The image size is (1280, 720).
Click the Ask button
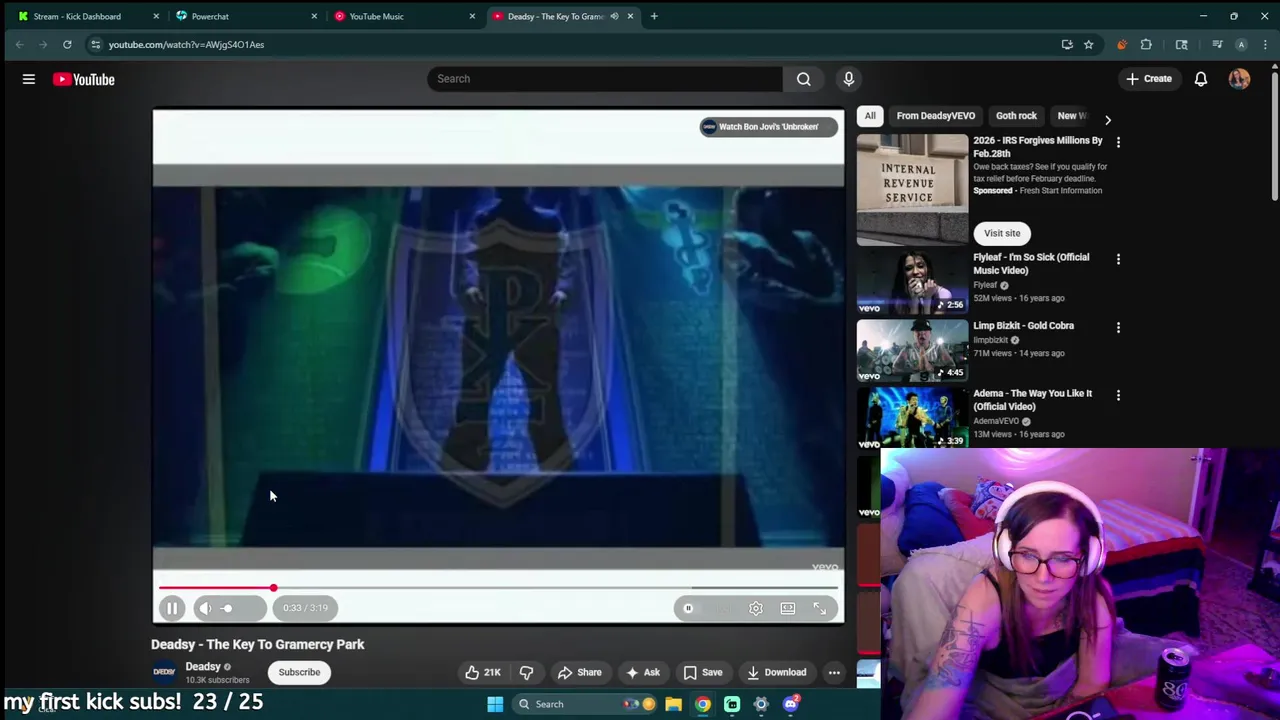pyautogui.click(x=643, y=672)
